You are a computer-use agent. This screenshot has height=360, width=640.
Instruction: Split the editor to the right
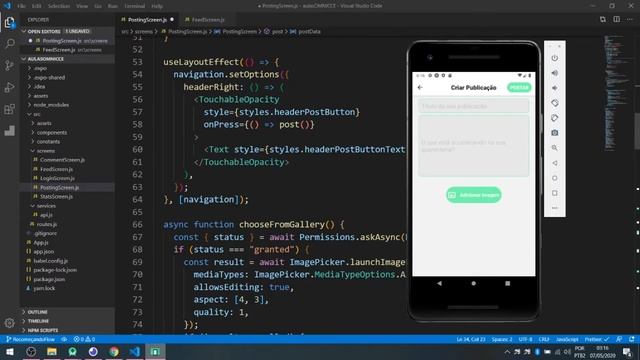point(616,19)
